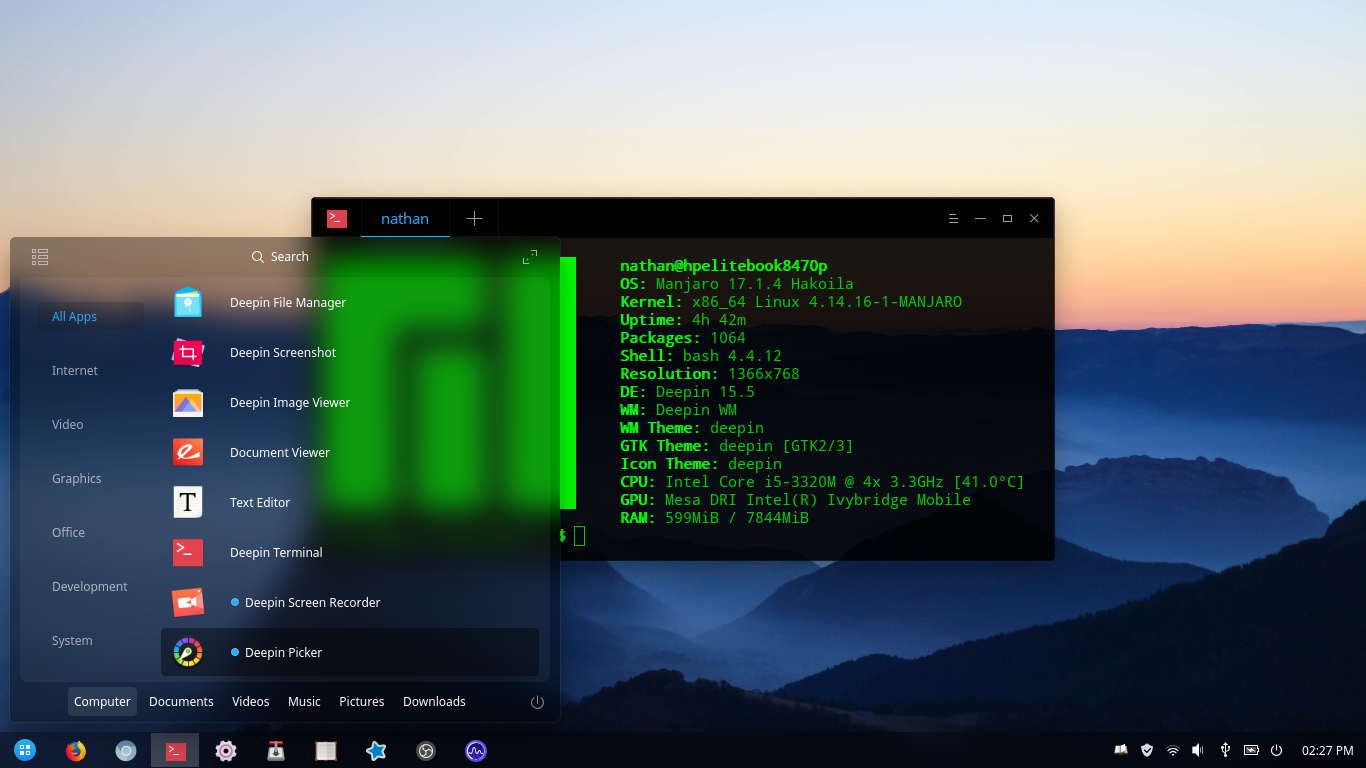The width and height of the screenshot is (1366, 768).
Task: Start Deepin Screen Recorder from launcher
Action: tap(350, 602)
